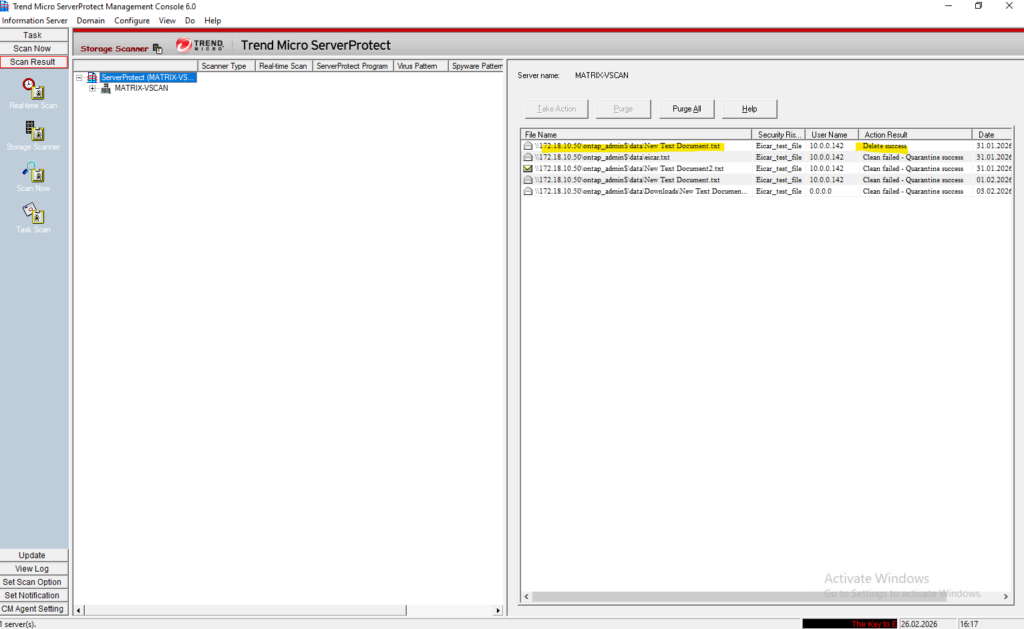Sort results by User Name column
Image resolution: width=1024 pixels, height=629 pixels.
tap(831, 135)
